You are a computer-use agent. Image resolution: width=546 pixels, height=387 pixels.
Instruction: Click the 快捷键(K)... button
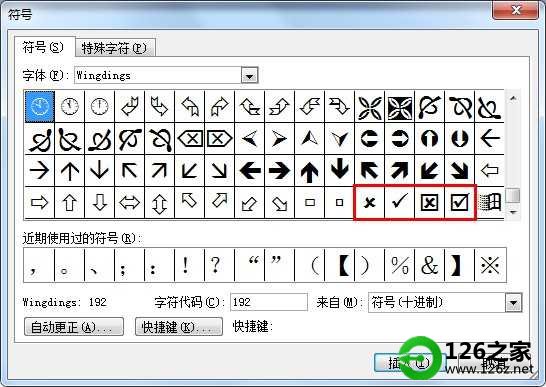(x=179, y=327)
